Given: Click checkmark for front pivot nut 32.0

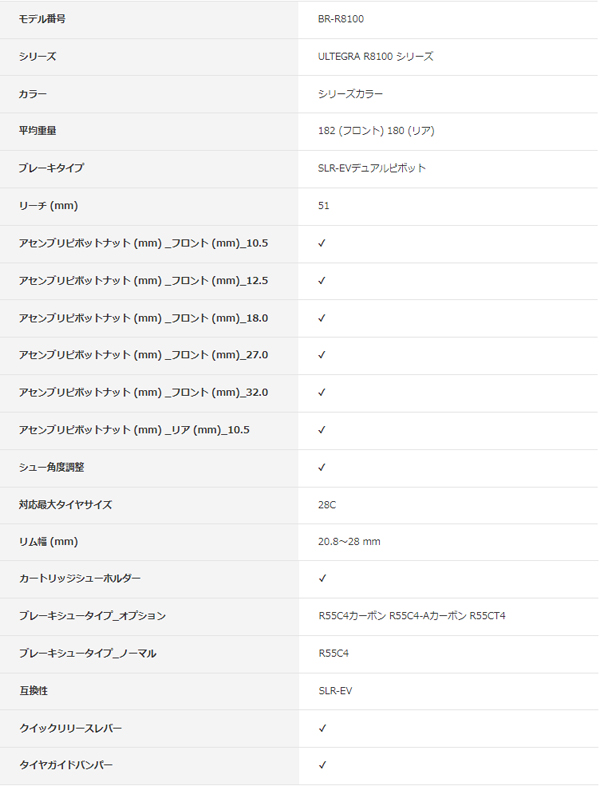Looking at the screenshot, I should [322, 392].
